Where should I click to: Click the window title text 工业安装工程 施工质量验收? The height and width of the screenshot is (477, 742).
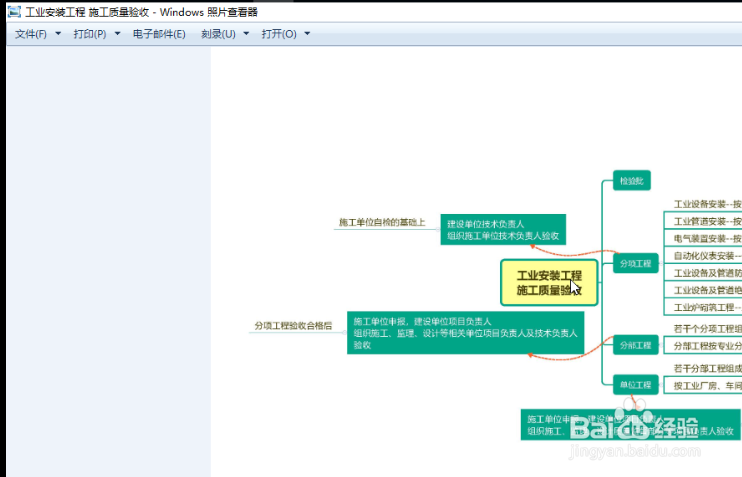pyautogui.click(x=87, y=12)
